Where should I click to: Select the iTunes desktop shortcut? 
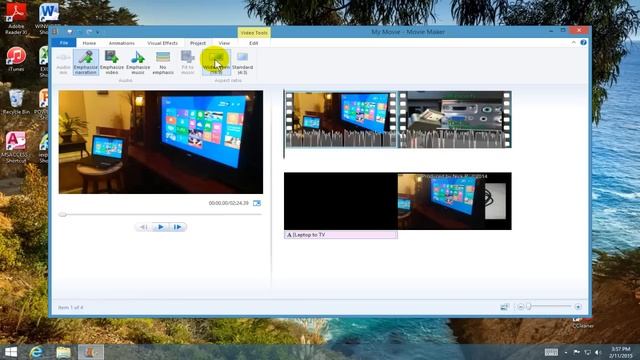tap(16, 59)
